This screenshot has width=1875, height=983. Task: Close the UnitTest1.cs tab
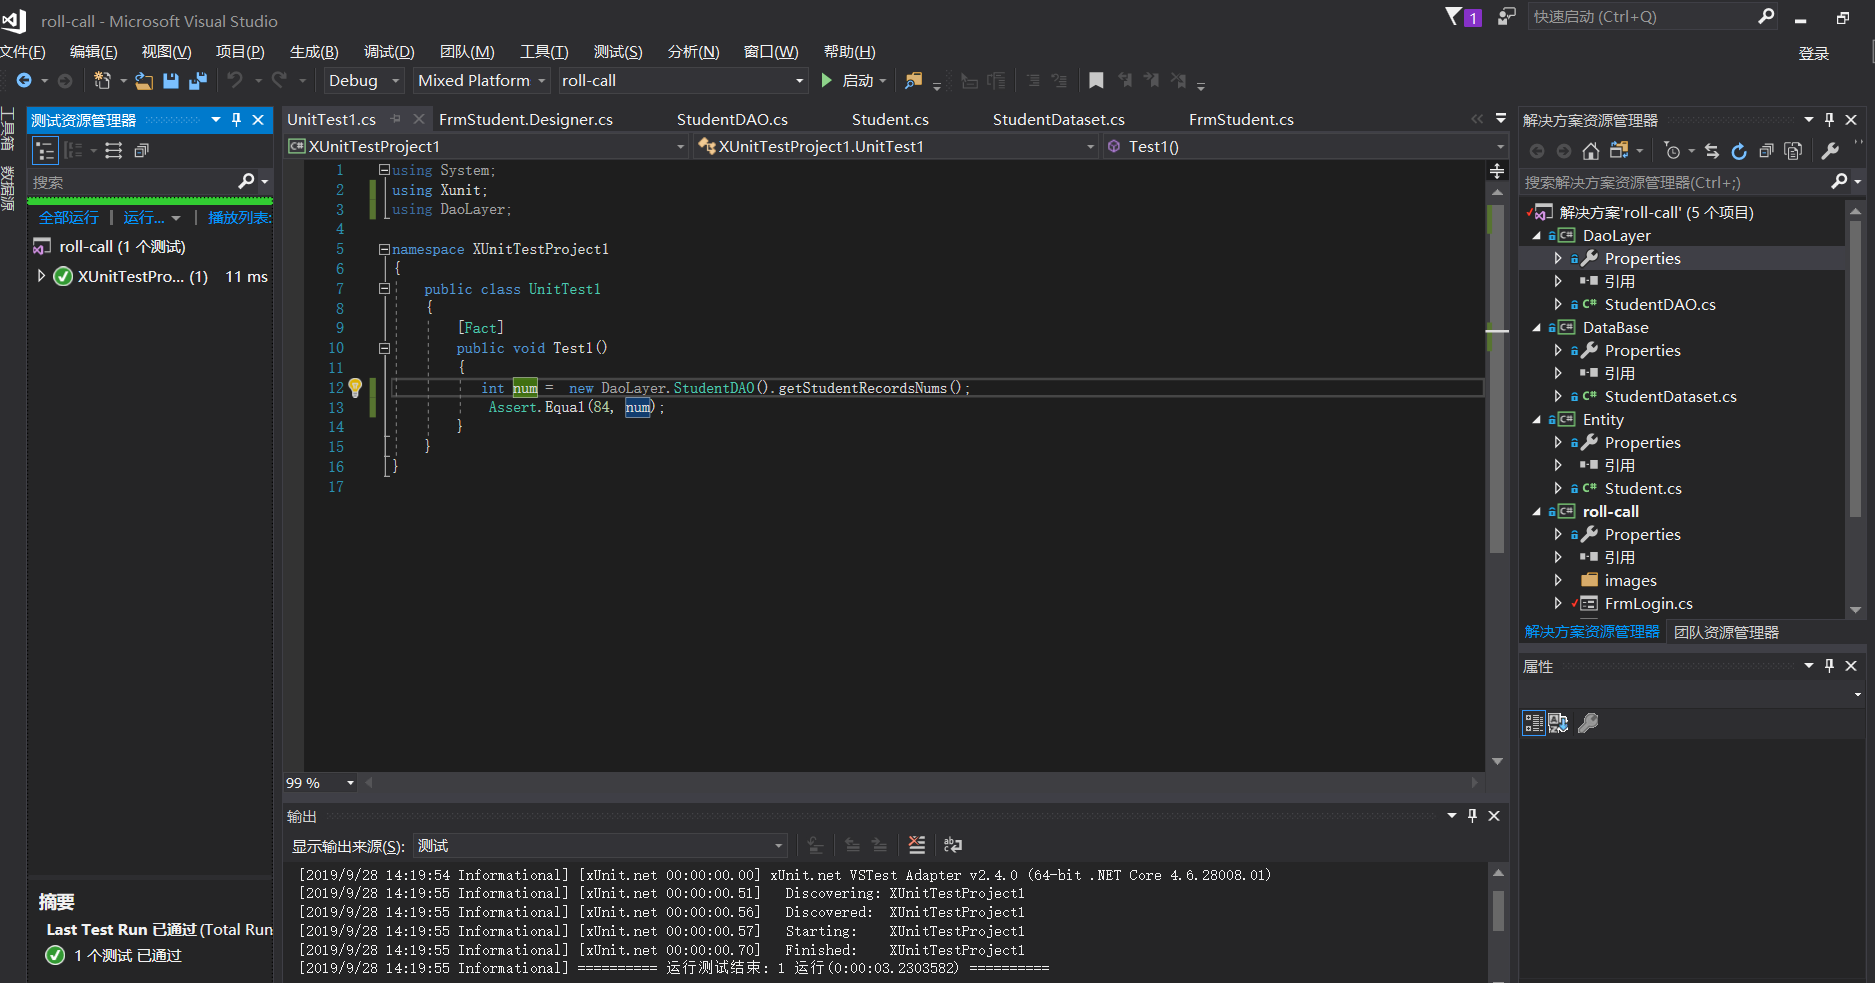click(419, 119)
